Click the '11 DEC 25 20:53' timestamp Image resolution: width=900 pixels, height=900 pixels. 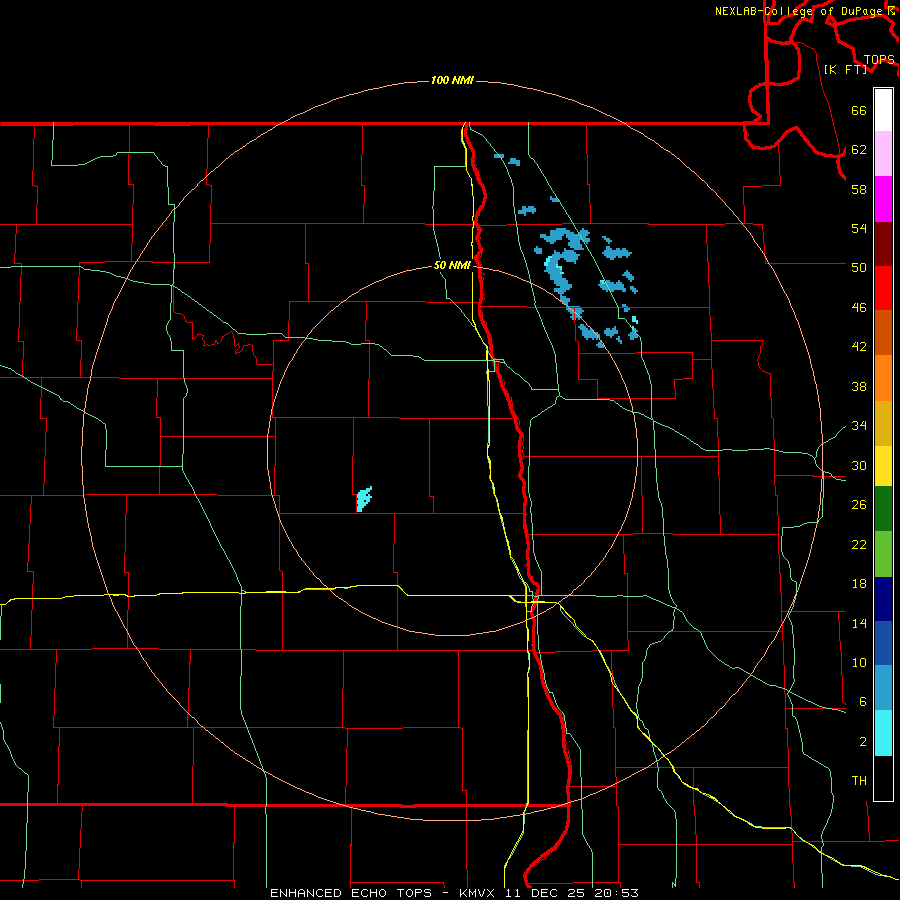pyautogui.click(x=571, y=893)
